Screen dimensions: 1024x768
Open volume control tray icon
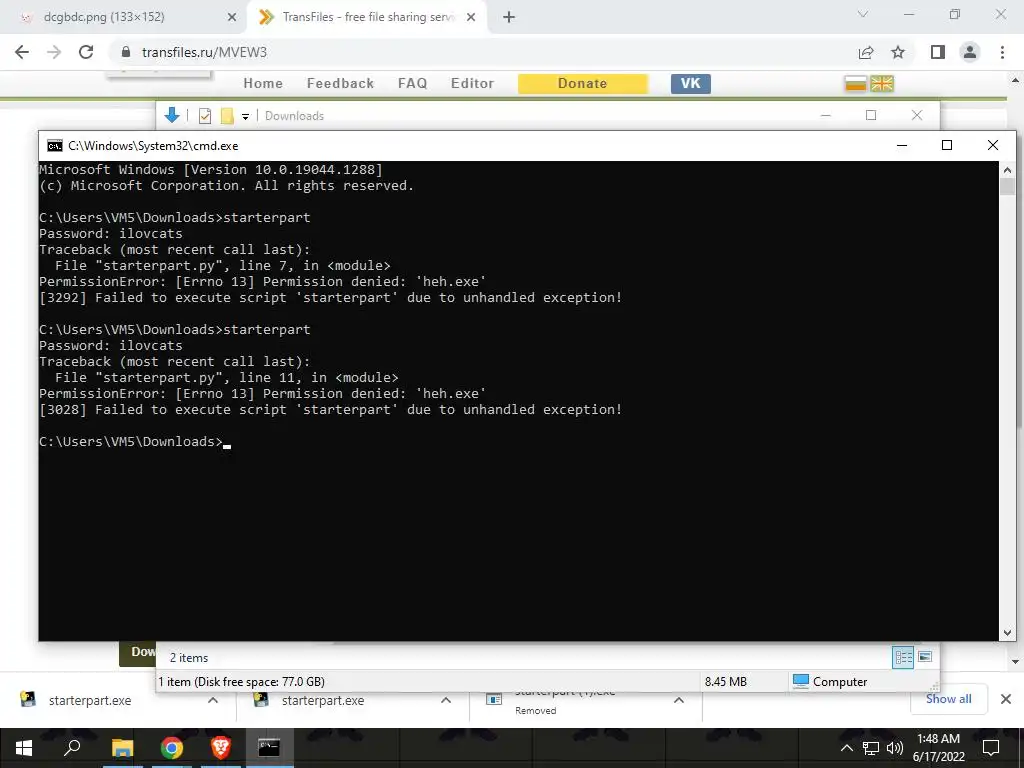895,748
